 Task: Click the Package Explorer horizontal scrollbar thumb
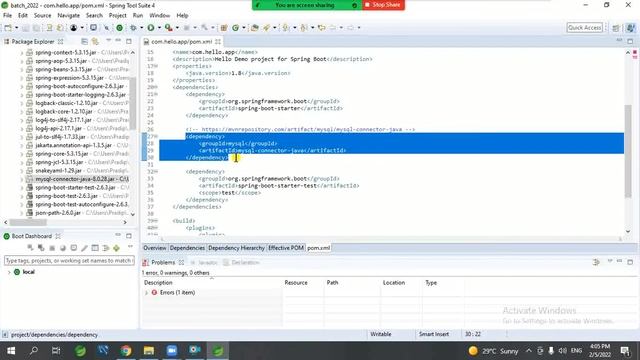[28, 222]
